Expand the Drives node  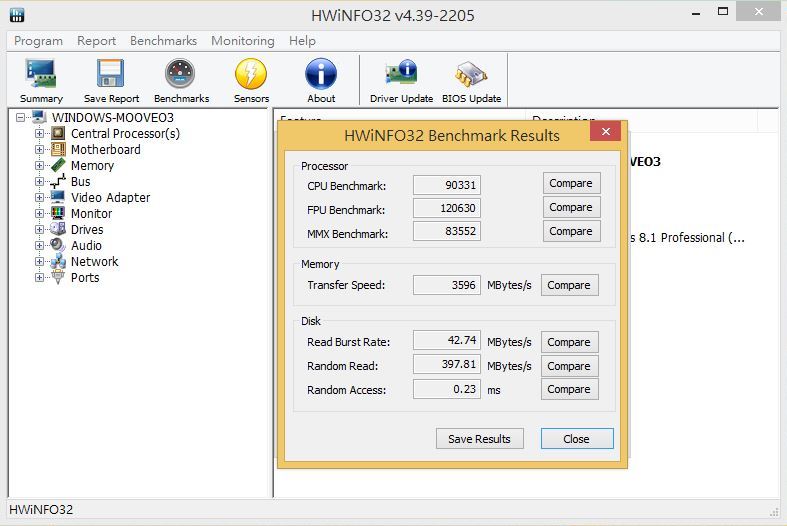[x=39, y=229]
